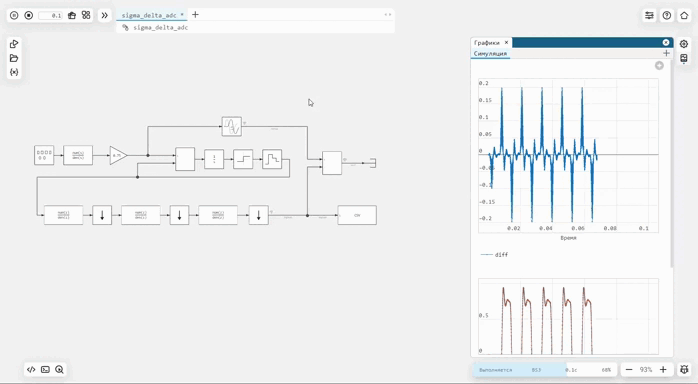Expand the toolbar with the double chevron
This screenshot has width=698, height=384.
click(x=105, y=15)
